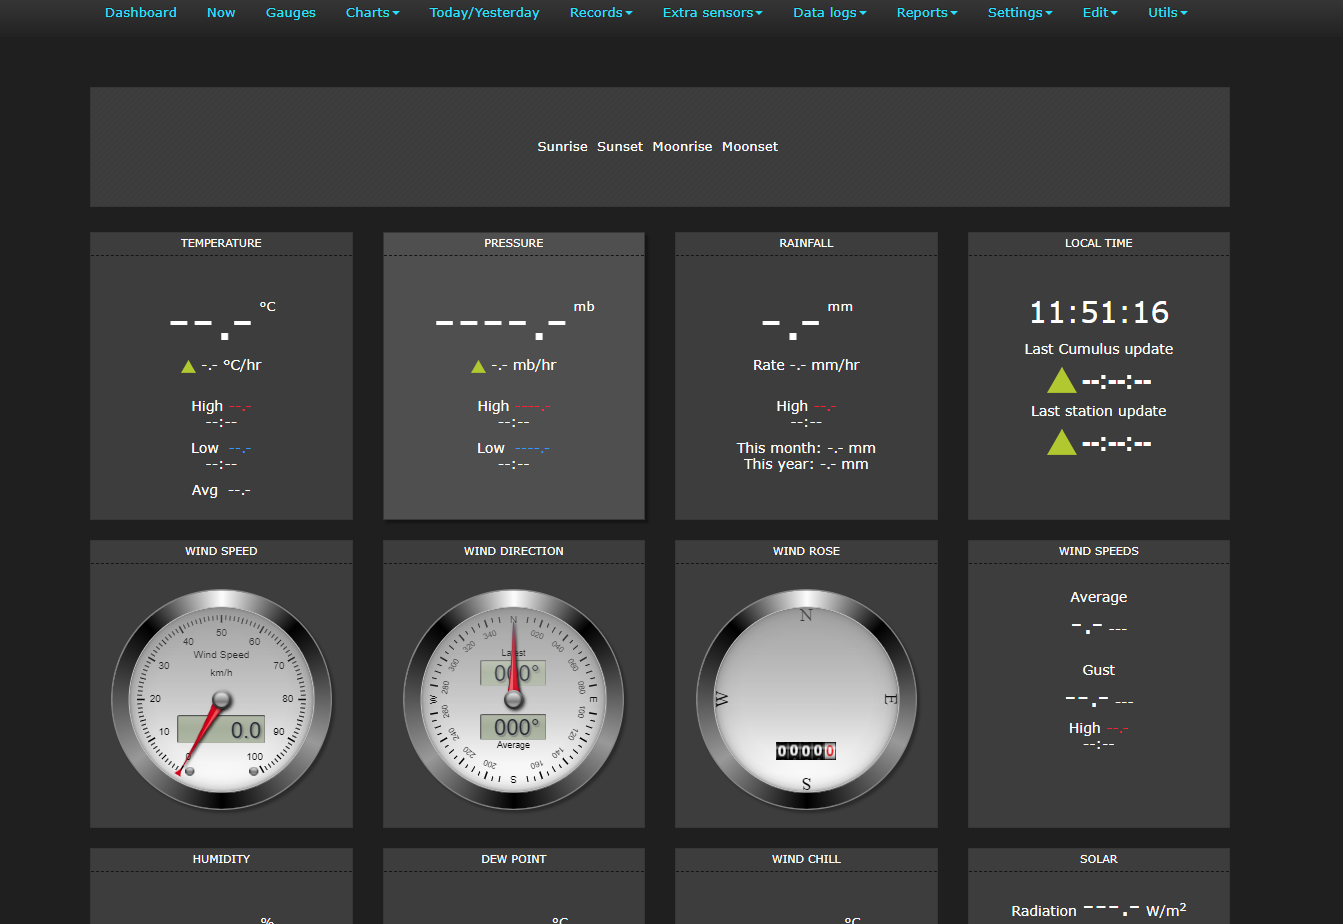Click the Pressure panel header
Image resolution: width=1343 pixels, height=924 pixels.
(514, 243)
